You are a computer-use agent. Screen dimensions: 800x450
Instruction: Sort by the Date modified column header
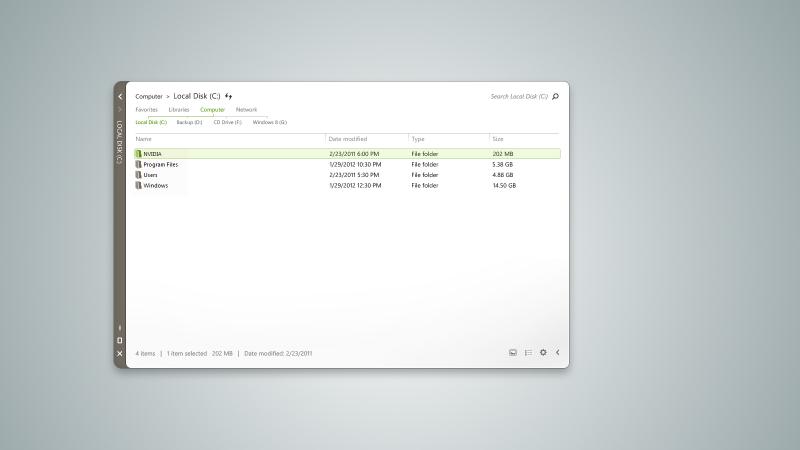click(348, 139)
